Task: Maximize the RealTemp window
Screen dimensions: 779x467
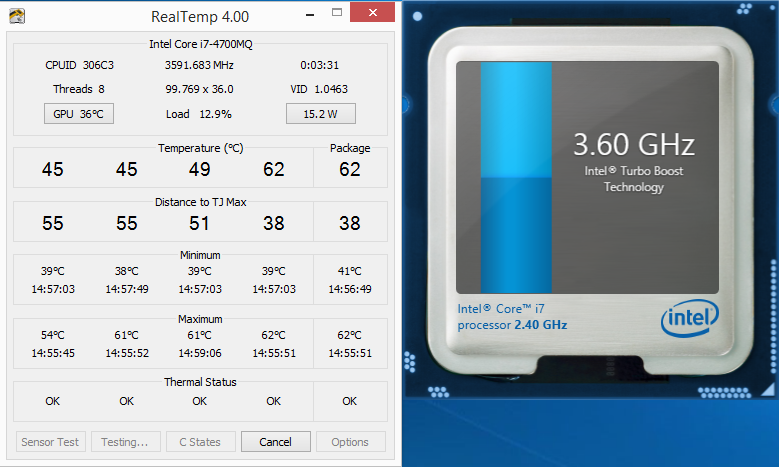Action: (x=337, y=13)
